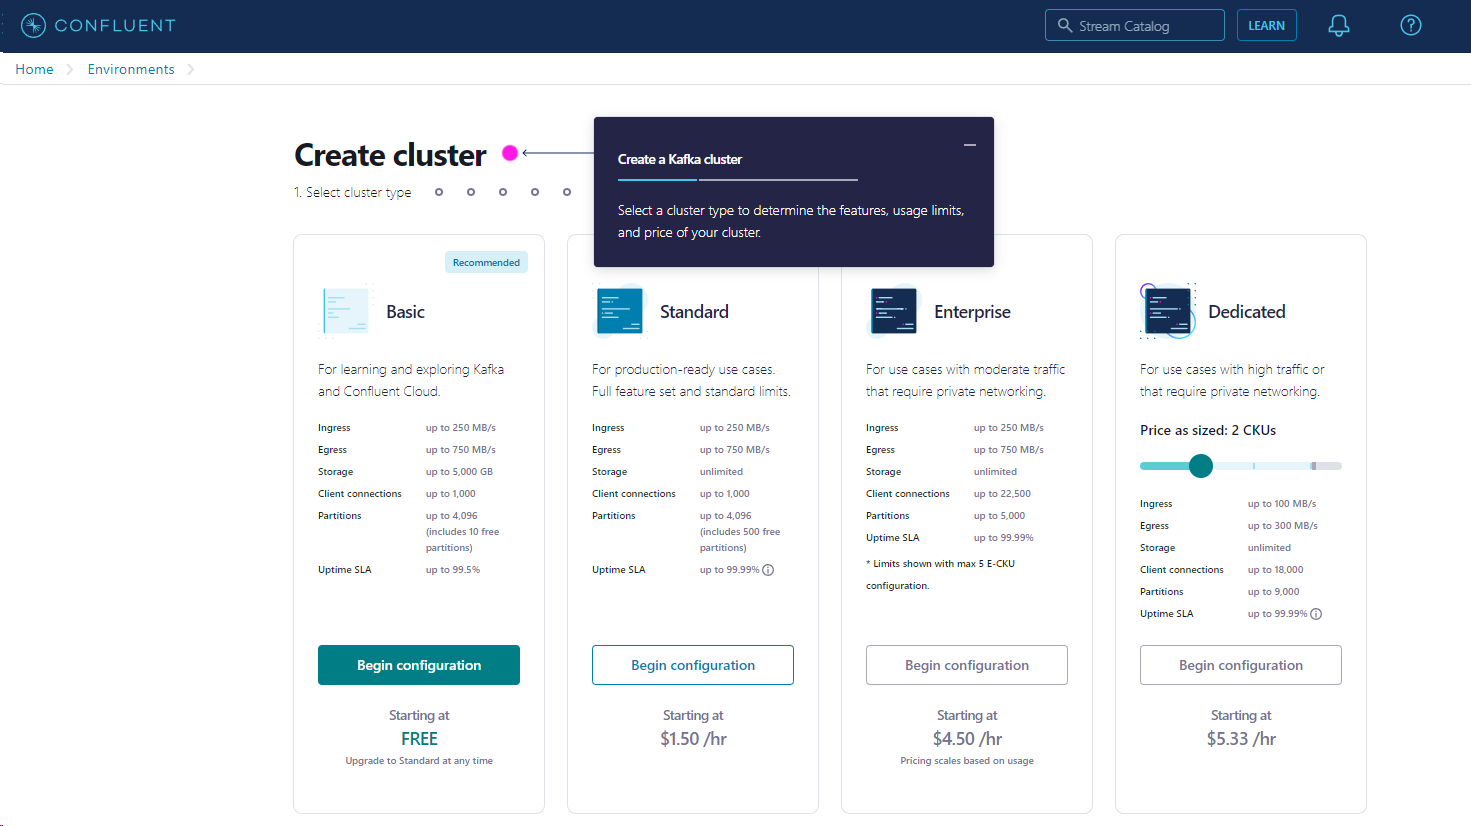The height and width of the screenshot is (826, 1471).
Task: Click the first step dot after Select cluster type
Action: 439,192
